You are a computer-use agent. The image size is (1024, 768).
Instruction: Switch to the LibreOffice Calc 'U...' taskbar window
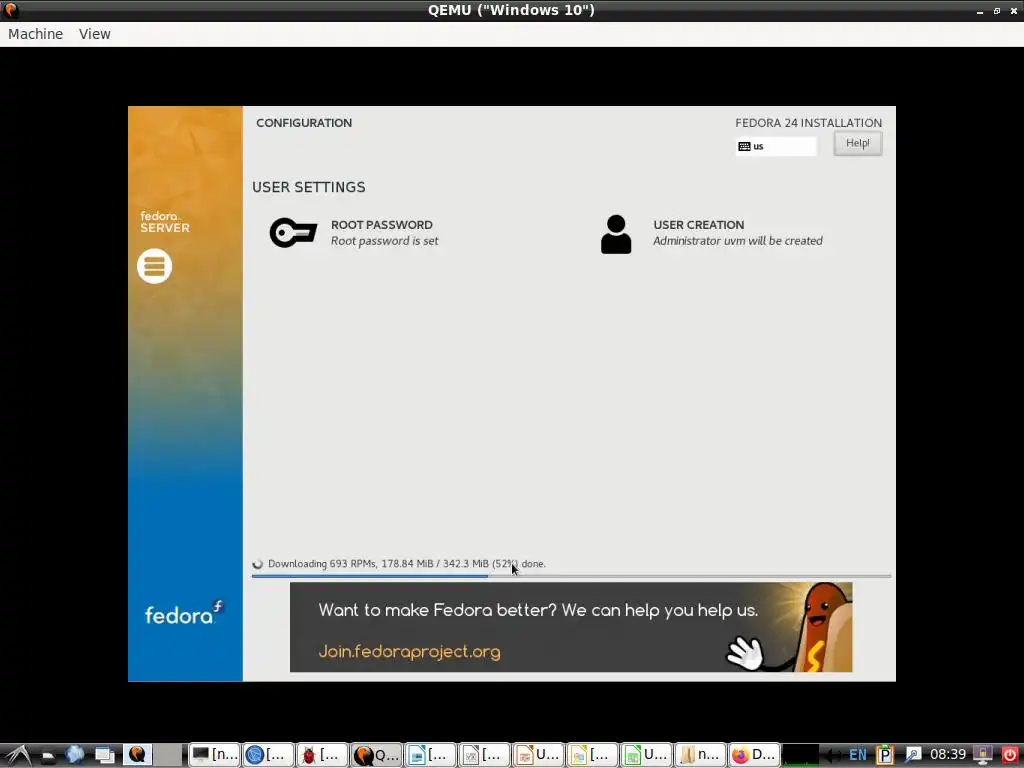click(x=647, y=755)
